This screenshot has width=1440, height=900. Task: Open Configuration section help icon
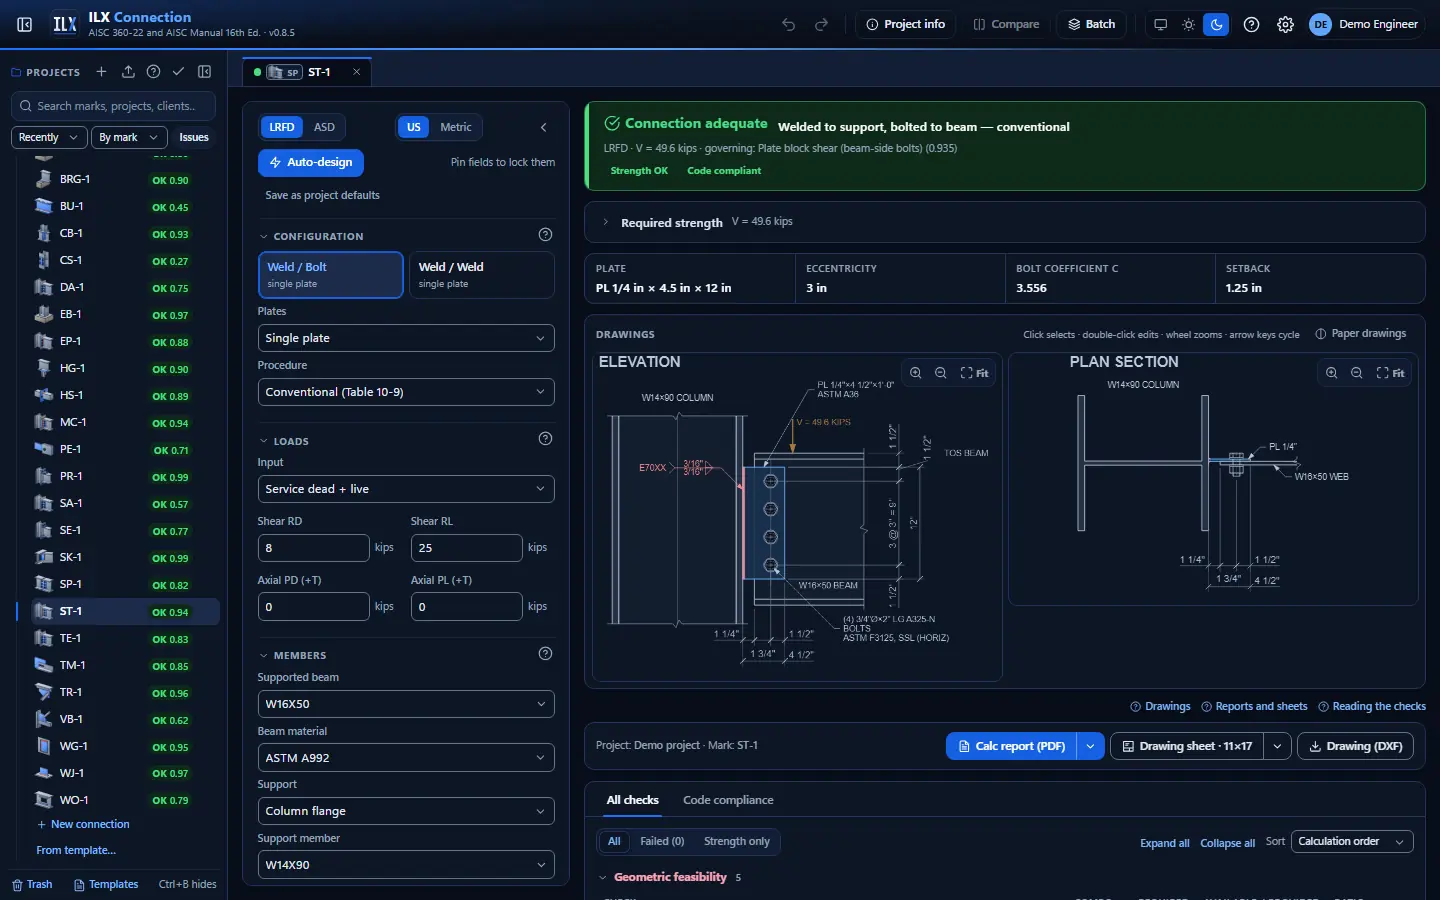545,235
